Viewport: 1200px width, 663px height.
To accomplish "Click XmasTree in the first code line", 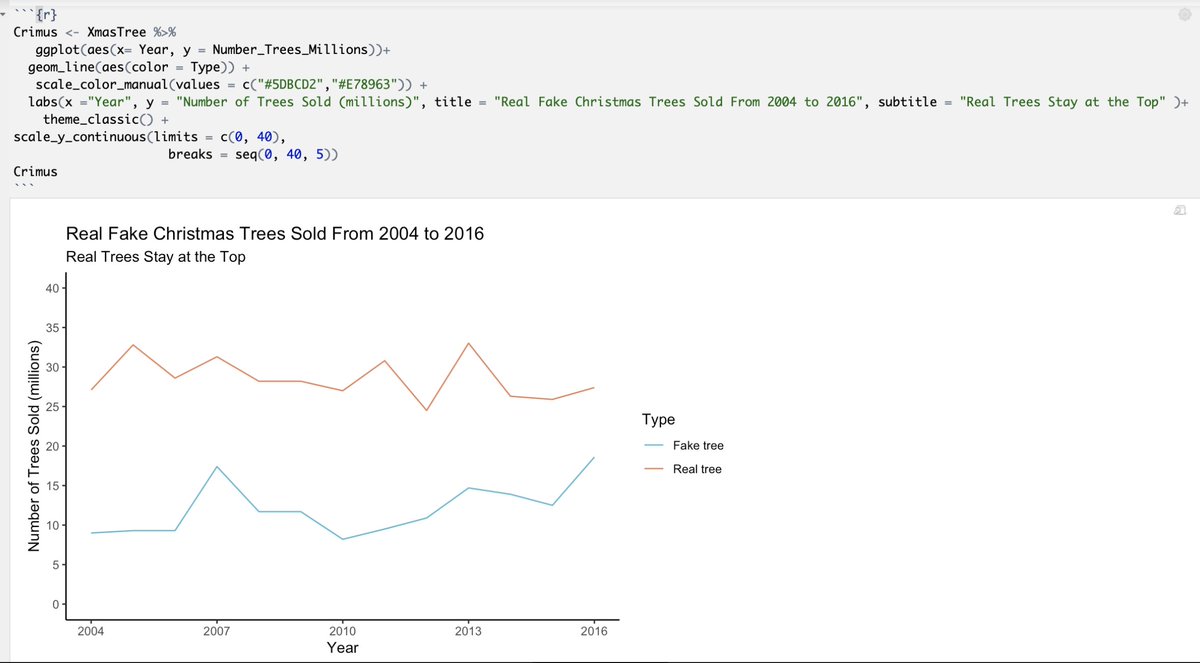I will coord(117,32).
